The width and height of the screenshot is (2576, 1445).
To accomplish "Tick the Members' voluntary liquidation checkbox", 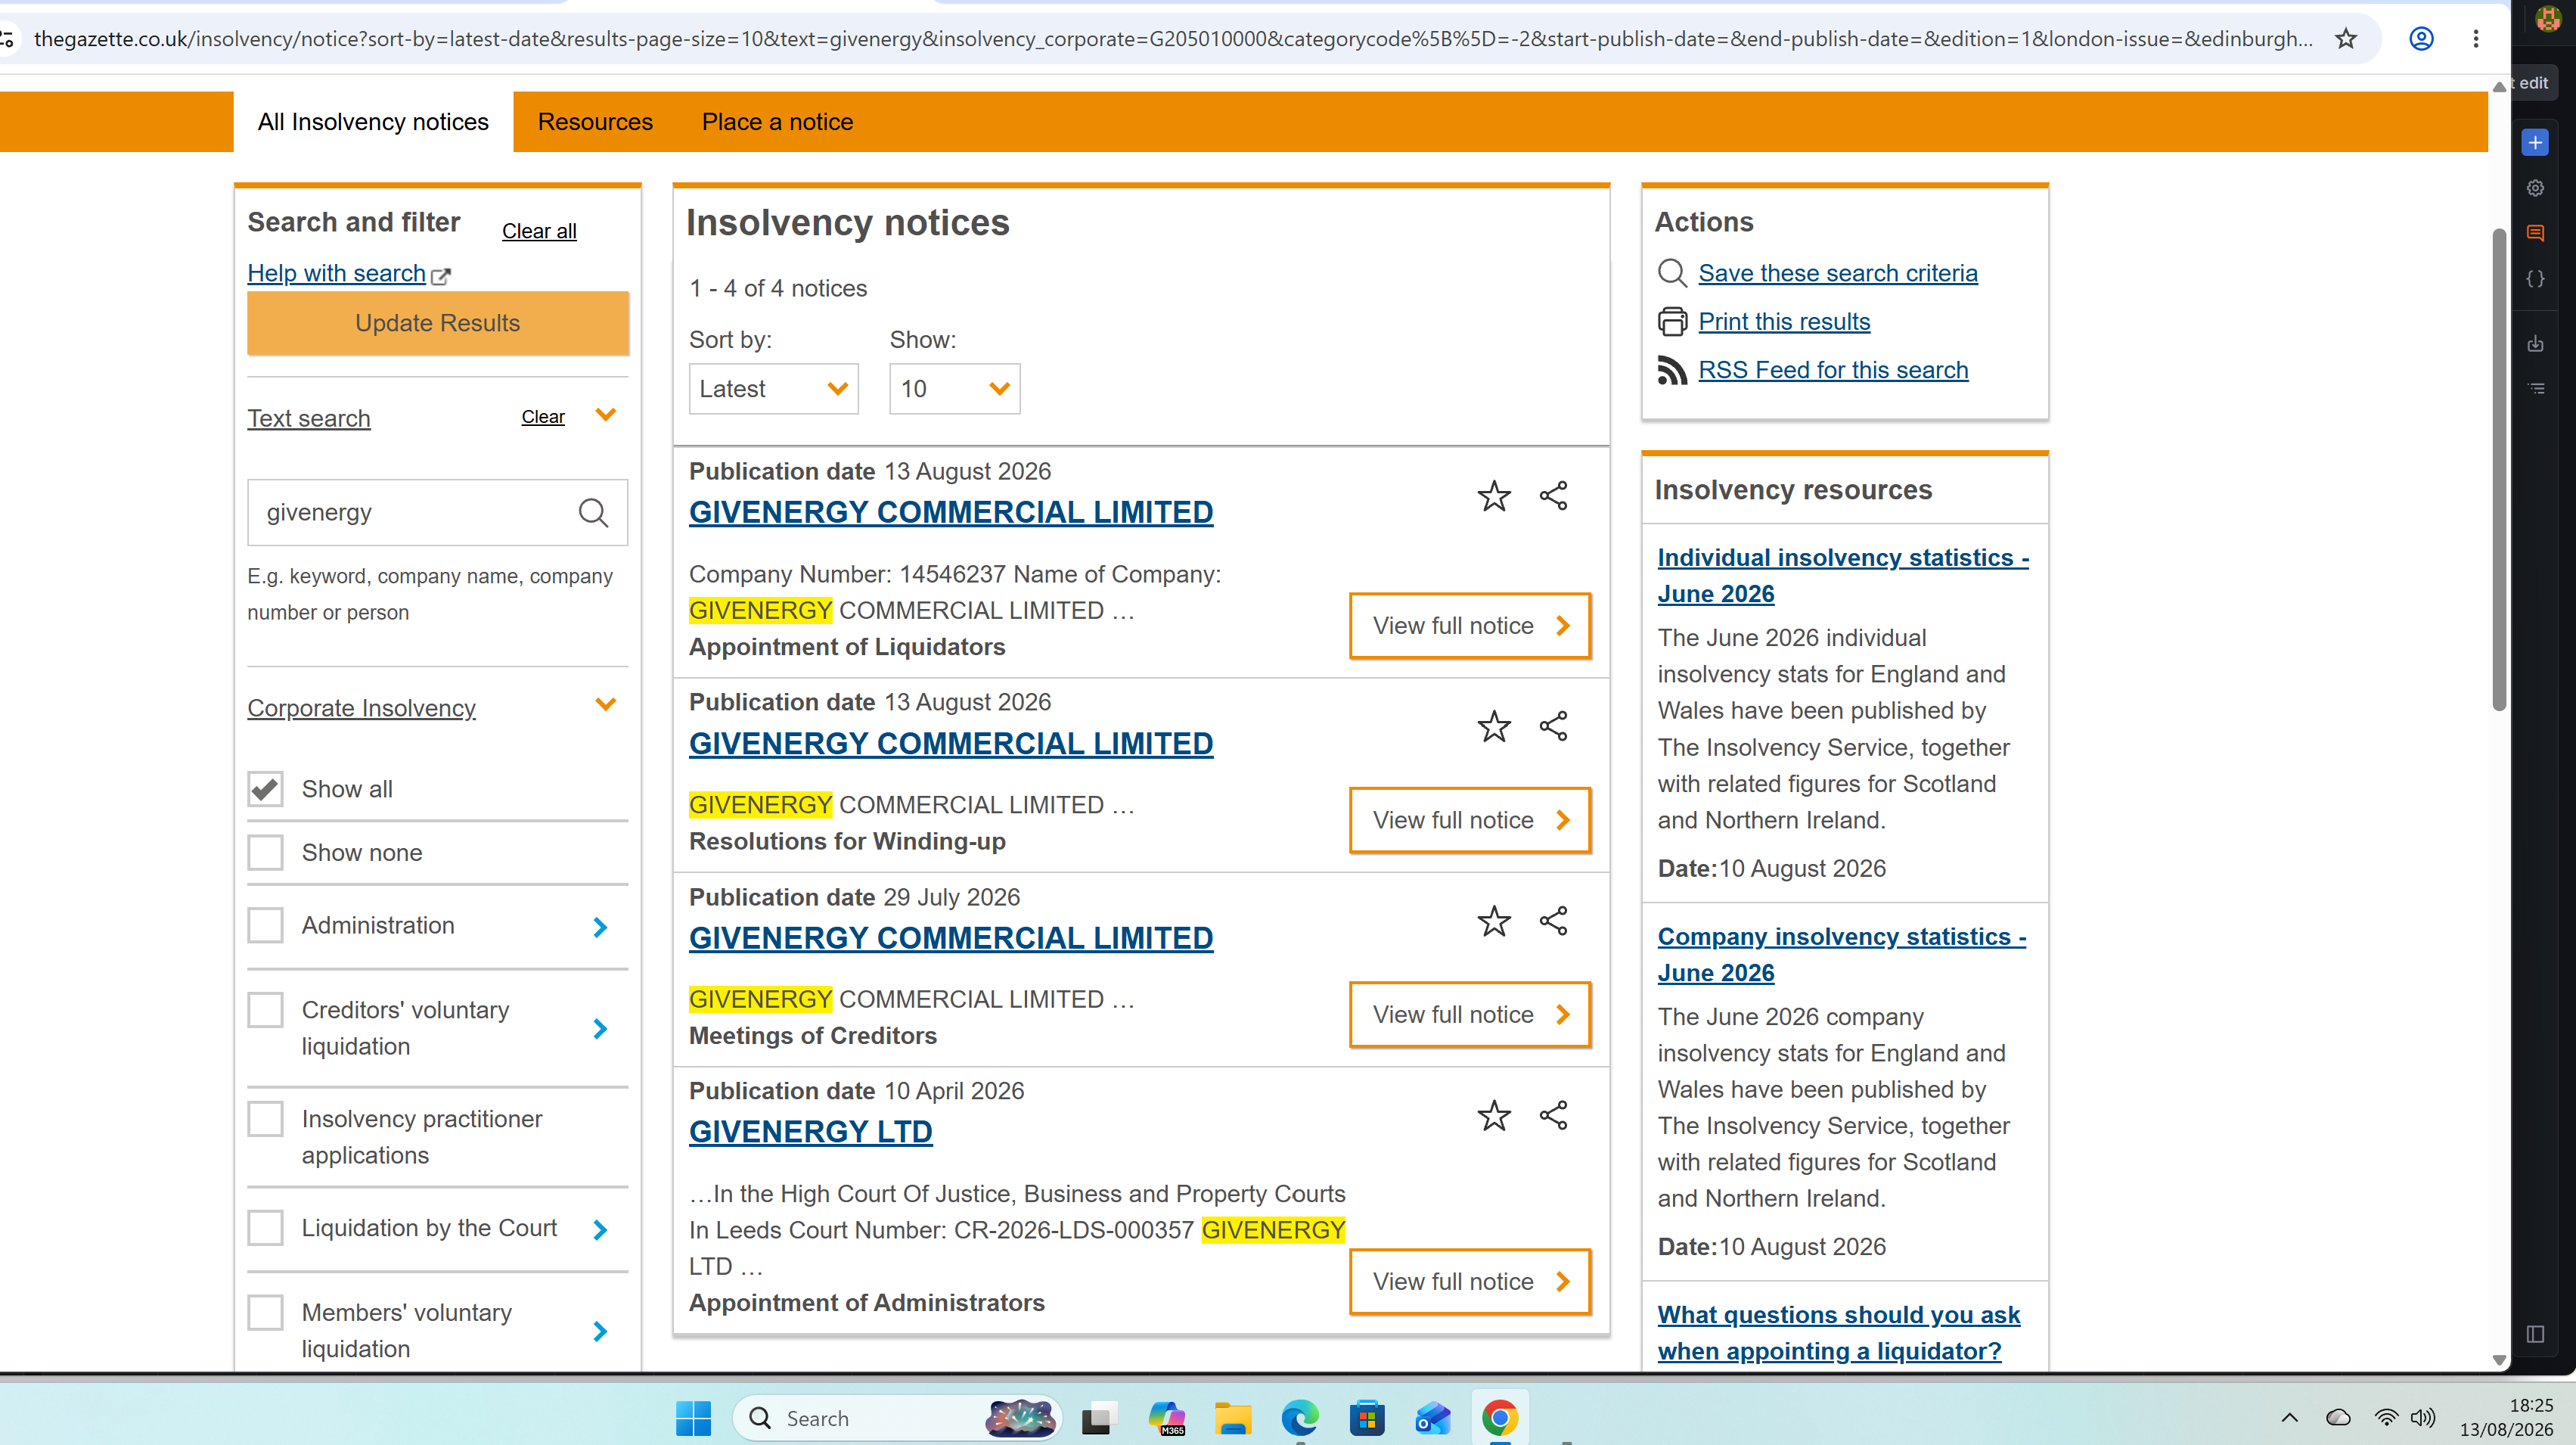I will coord(265,1312).
